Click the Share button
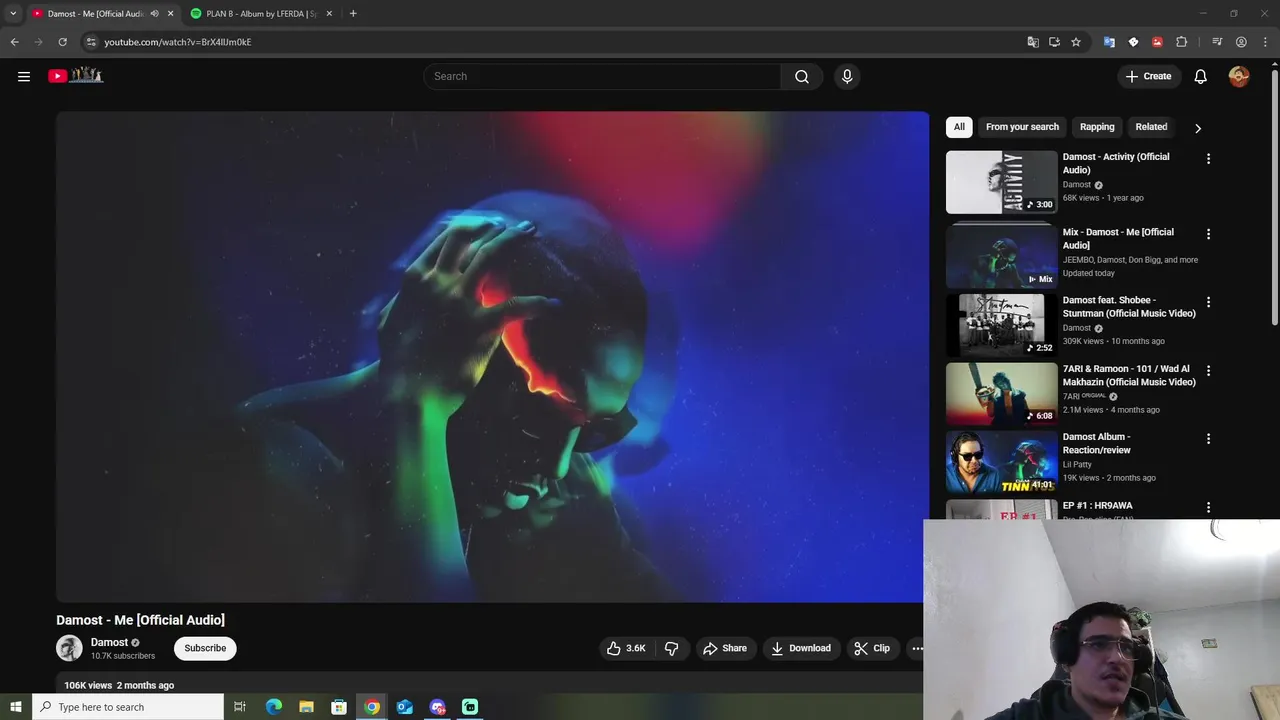The height and width of the screenshot is (720, 1280). [x=725, y=648]
